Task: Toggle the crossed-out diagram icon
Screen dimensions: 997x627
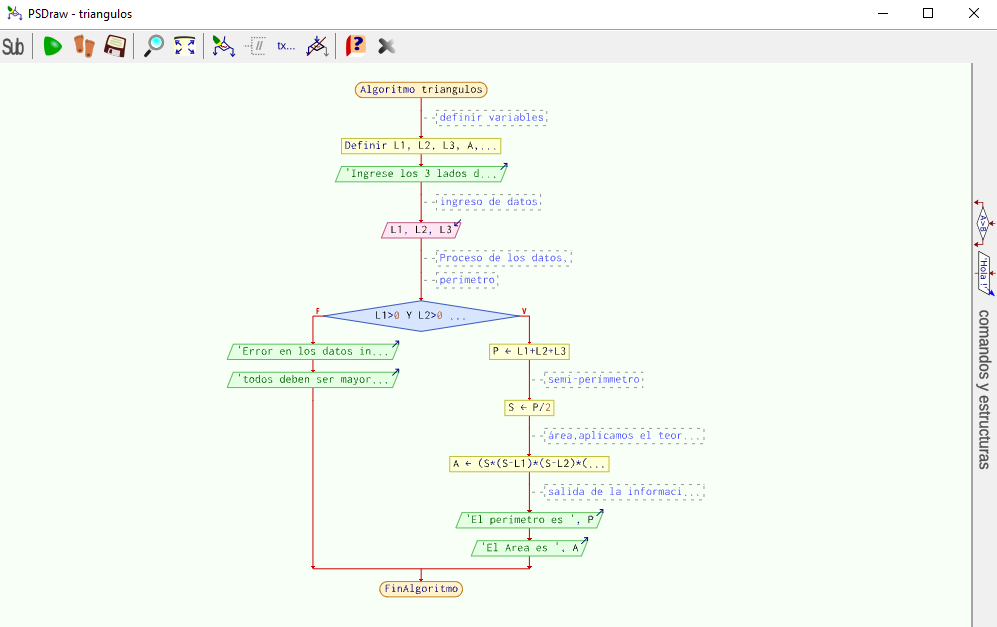Action: [317, 46]
